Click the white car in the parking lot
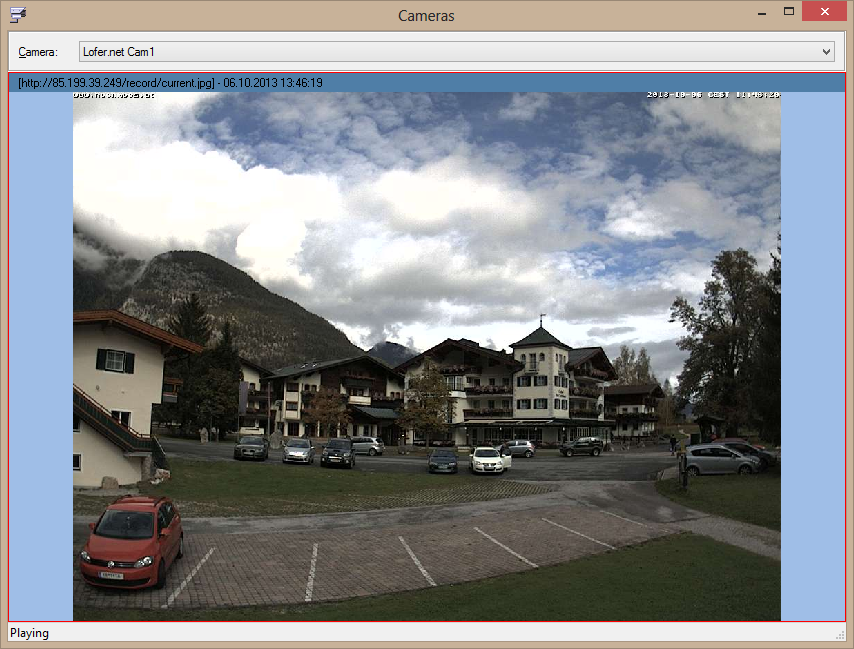 point(489,459)
